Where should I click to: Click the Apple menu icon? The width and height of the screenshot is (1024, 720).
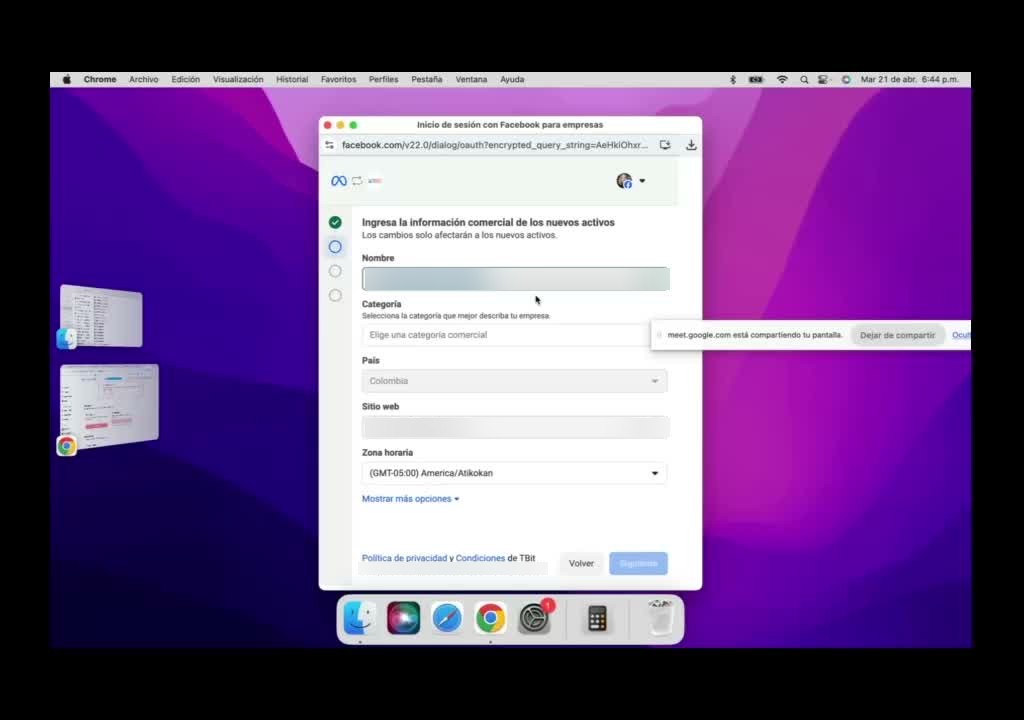click(67, 79)
